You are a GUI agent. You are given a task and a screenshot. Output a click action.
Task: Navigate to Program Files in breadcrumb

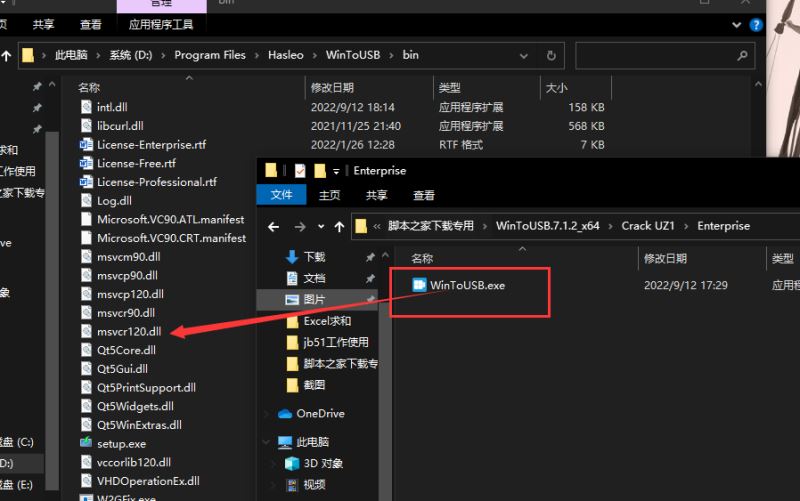[x=210, y=55]
